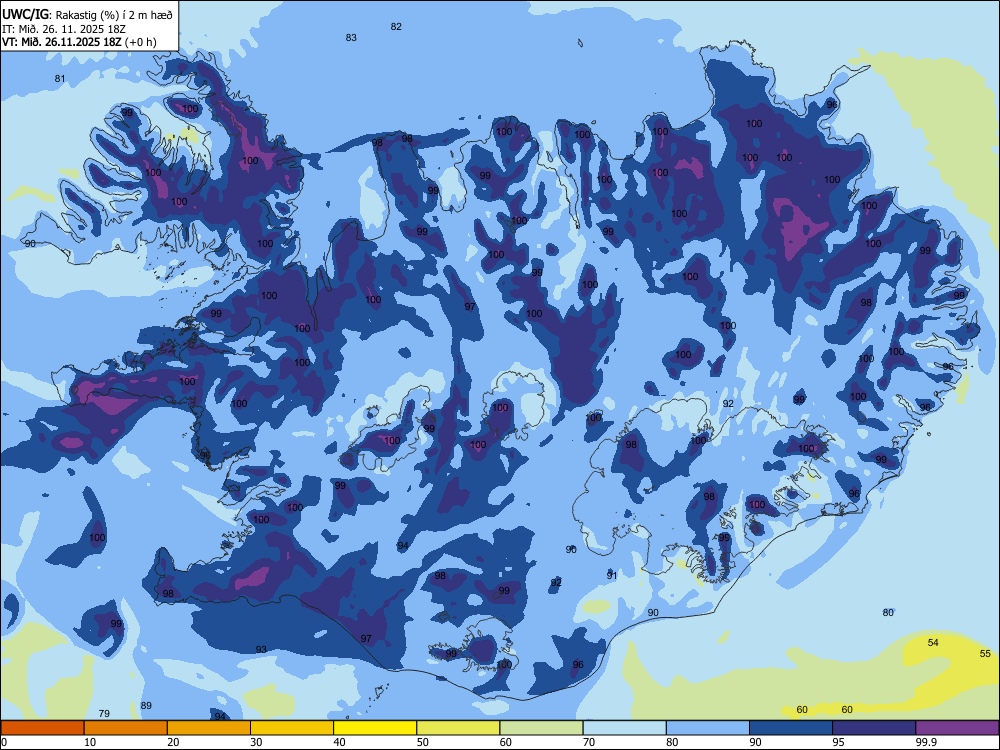Viewport: 1000px width, 750px height.
Task: Select the 90–95 dark blue legend swatch
Action: click(x=791, y=728)
